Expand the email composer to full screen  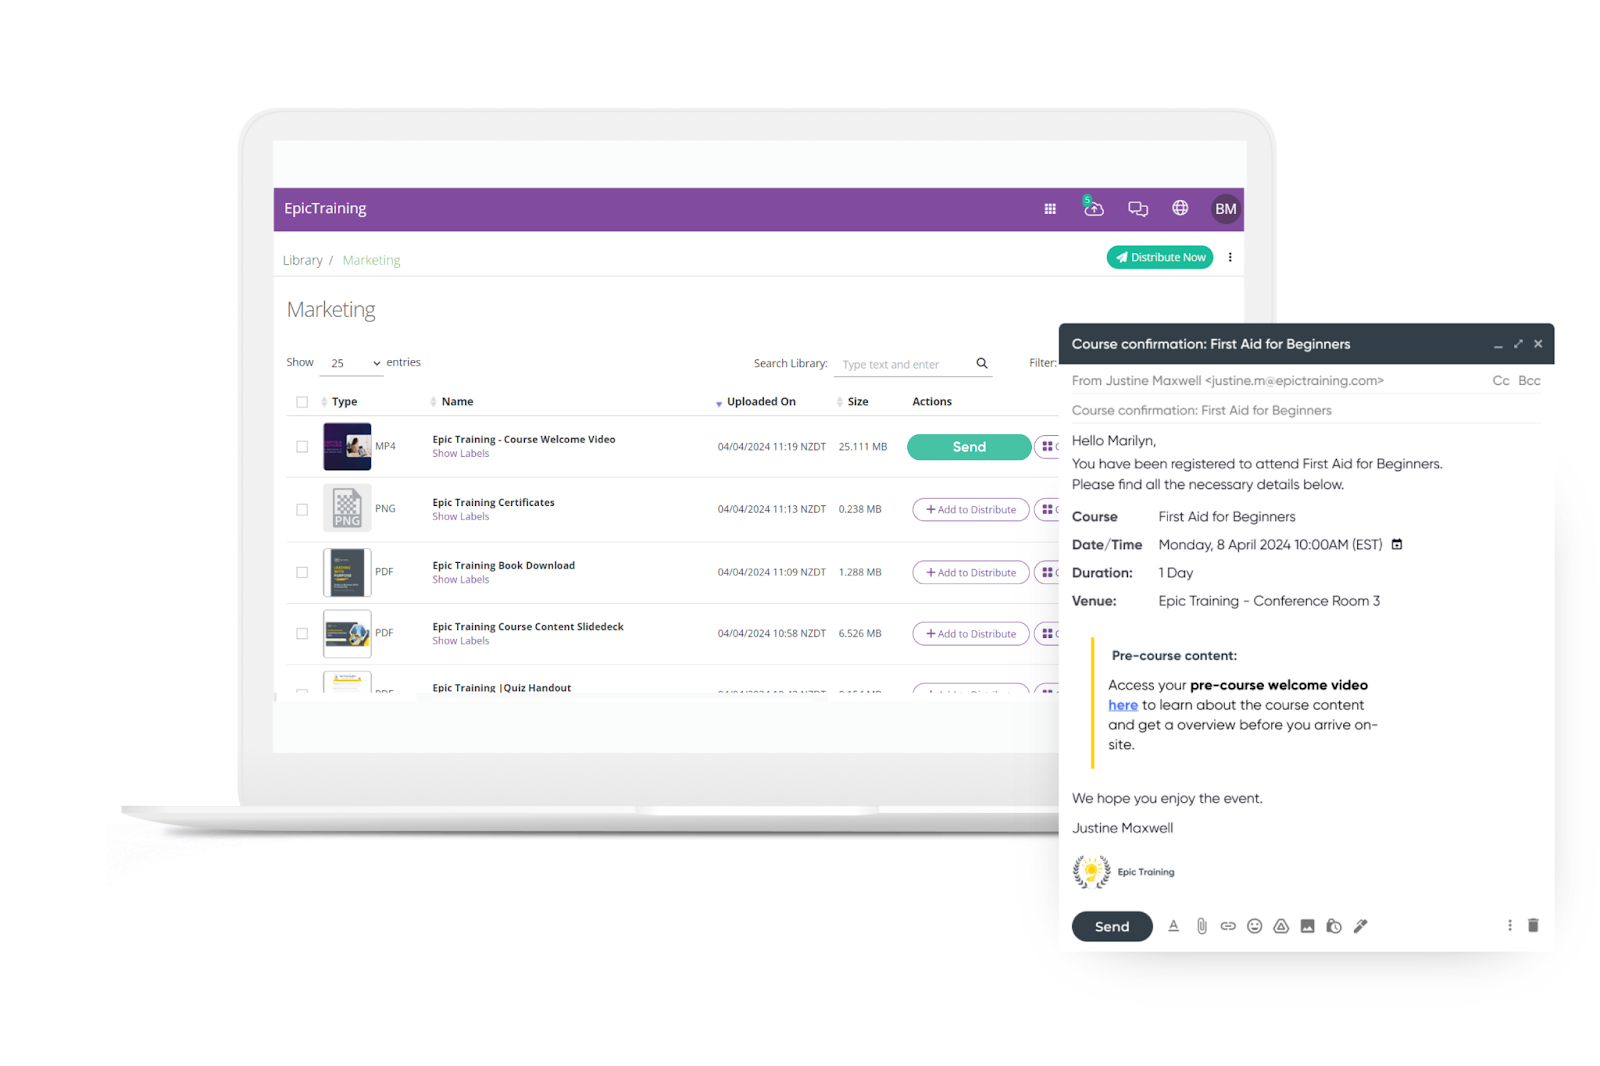(1518, 344)
